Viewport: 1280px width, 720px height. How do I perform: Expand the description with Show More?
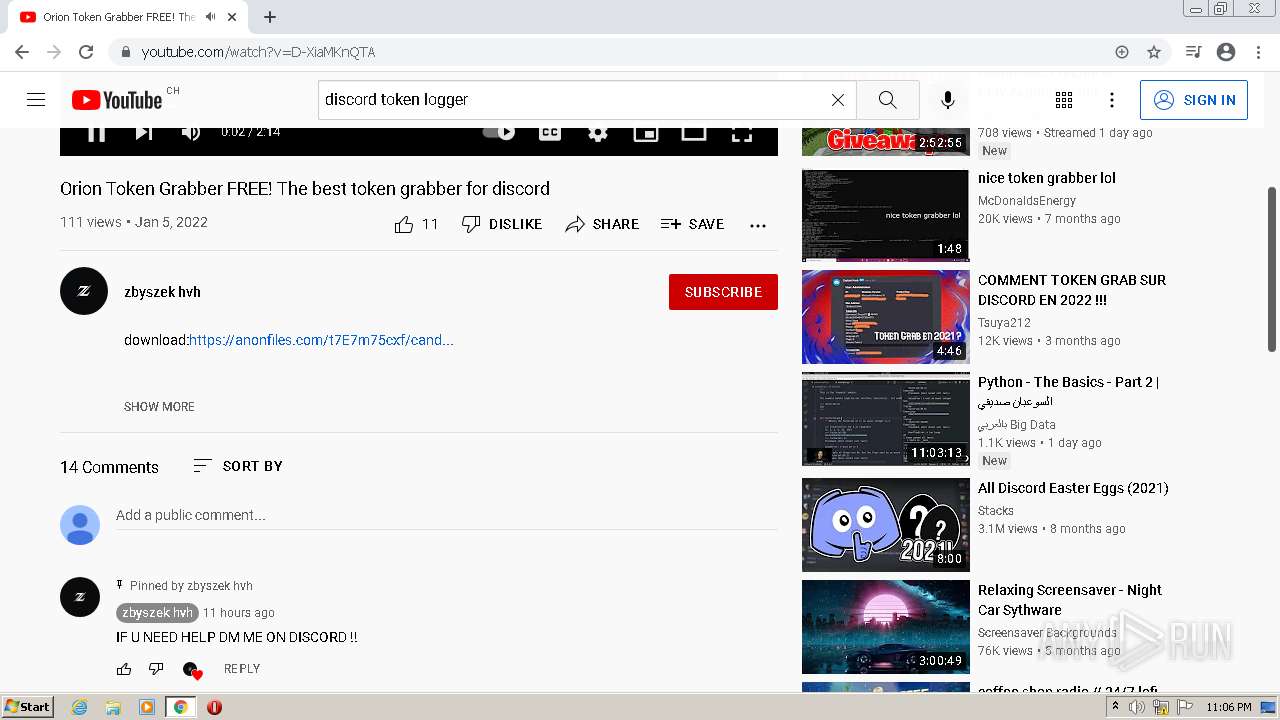tap(159, 407)
